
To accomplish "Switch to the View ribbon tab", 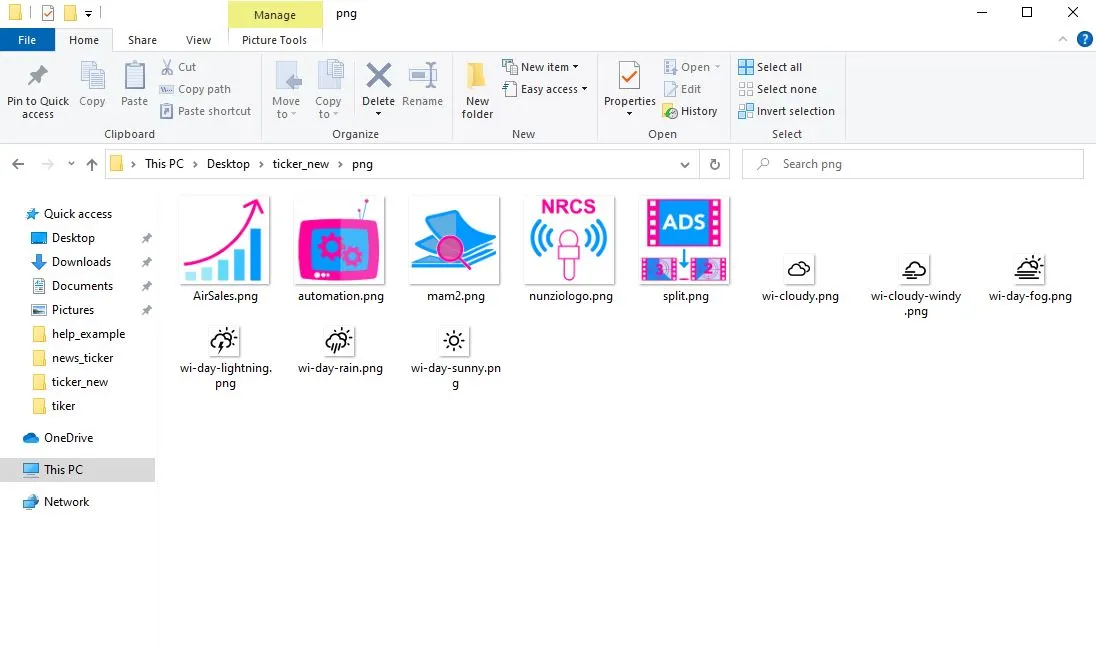I will [198, 40].
